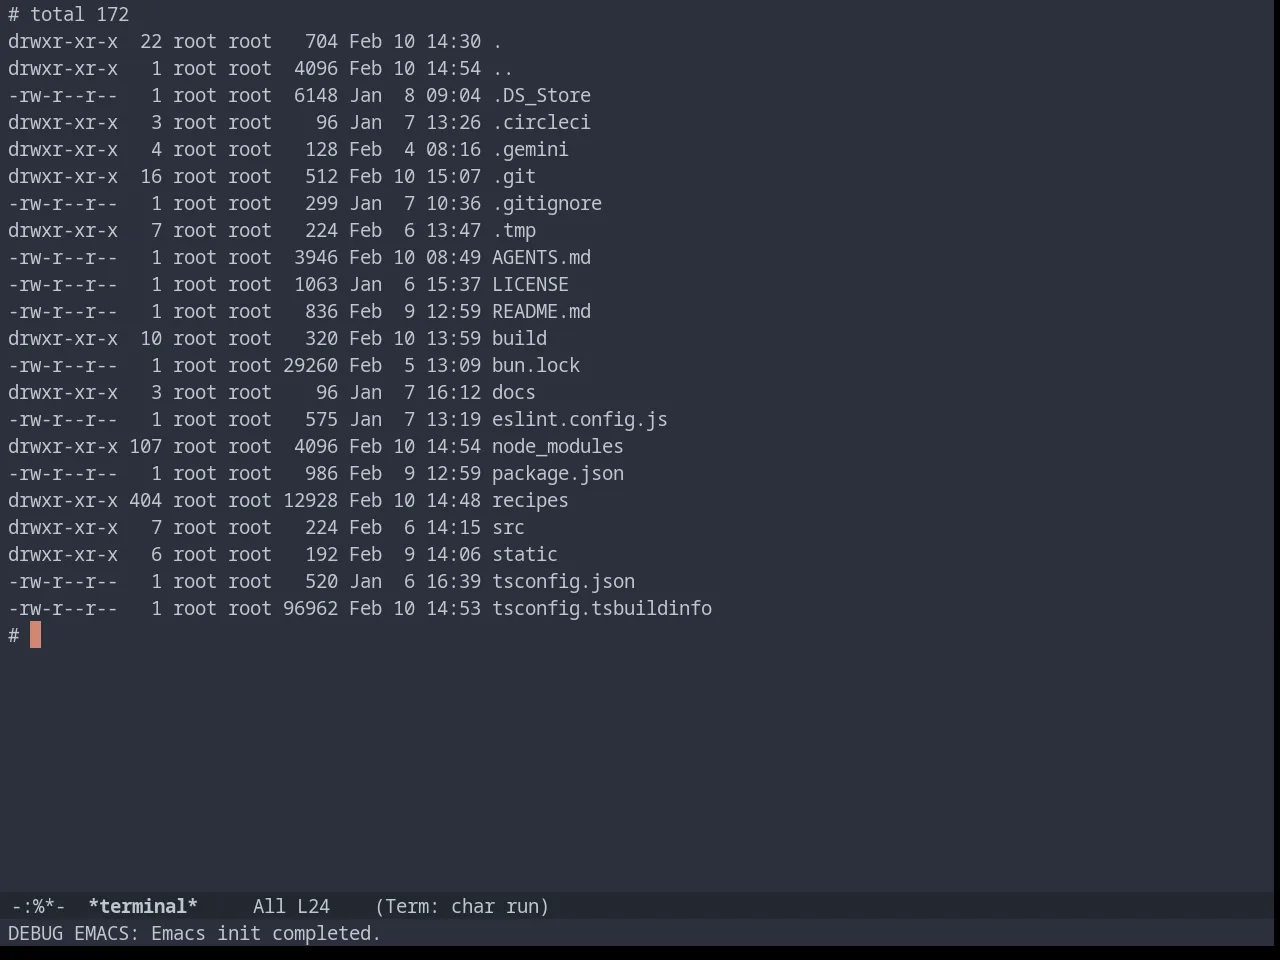Click the .git directory name

pyautogui.click(x=514, y=176)
